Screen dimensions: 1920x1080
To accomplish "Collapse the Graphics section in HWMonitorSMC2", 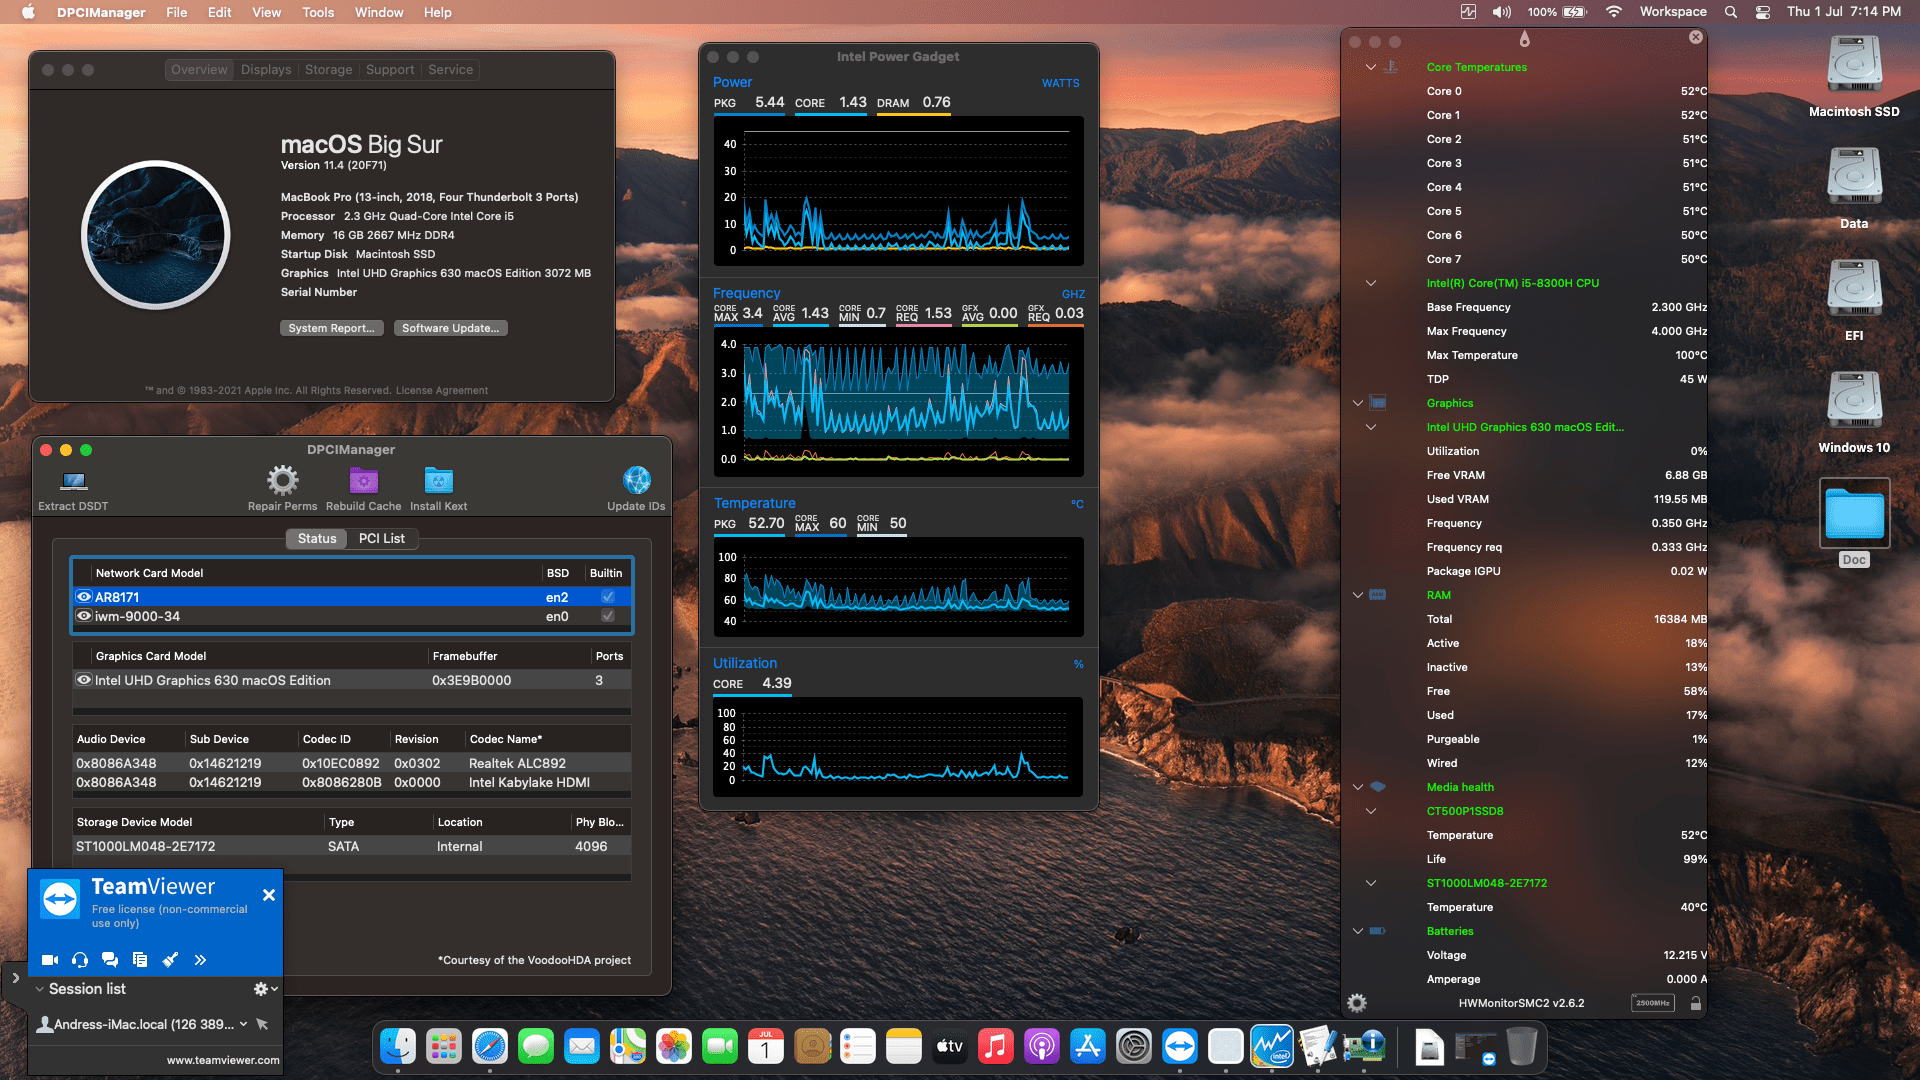I will (x=1358, y=403).
